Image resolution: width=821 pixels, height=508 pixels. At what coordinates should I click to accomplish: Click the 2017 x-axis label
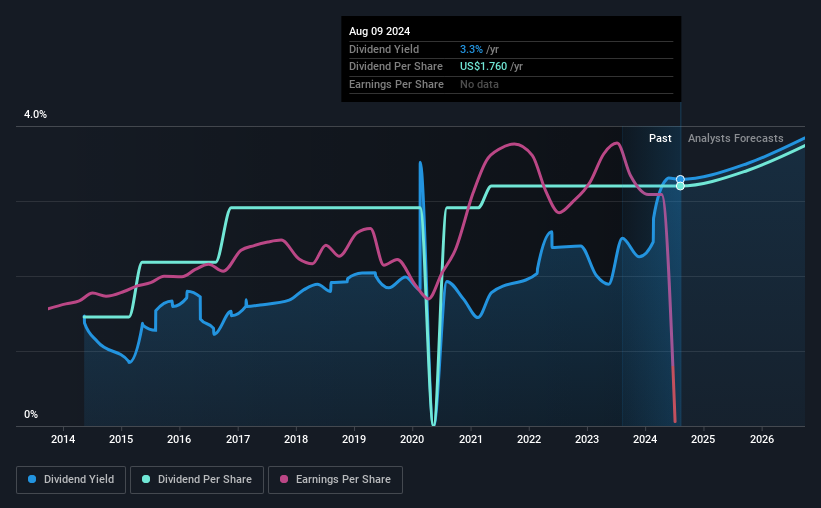(238, 439)
